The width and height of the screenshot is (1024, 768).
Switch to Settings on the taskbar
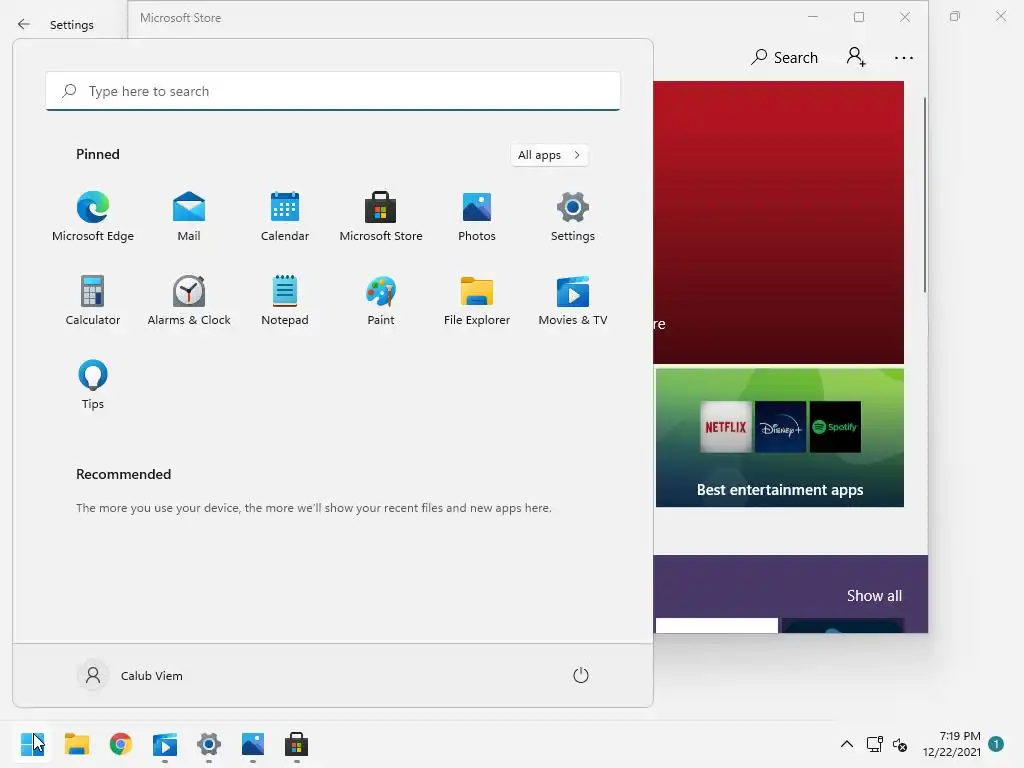pyautogui.click(x=209, y=744)
